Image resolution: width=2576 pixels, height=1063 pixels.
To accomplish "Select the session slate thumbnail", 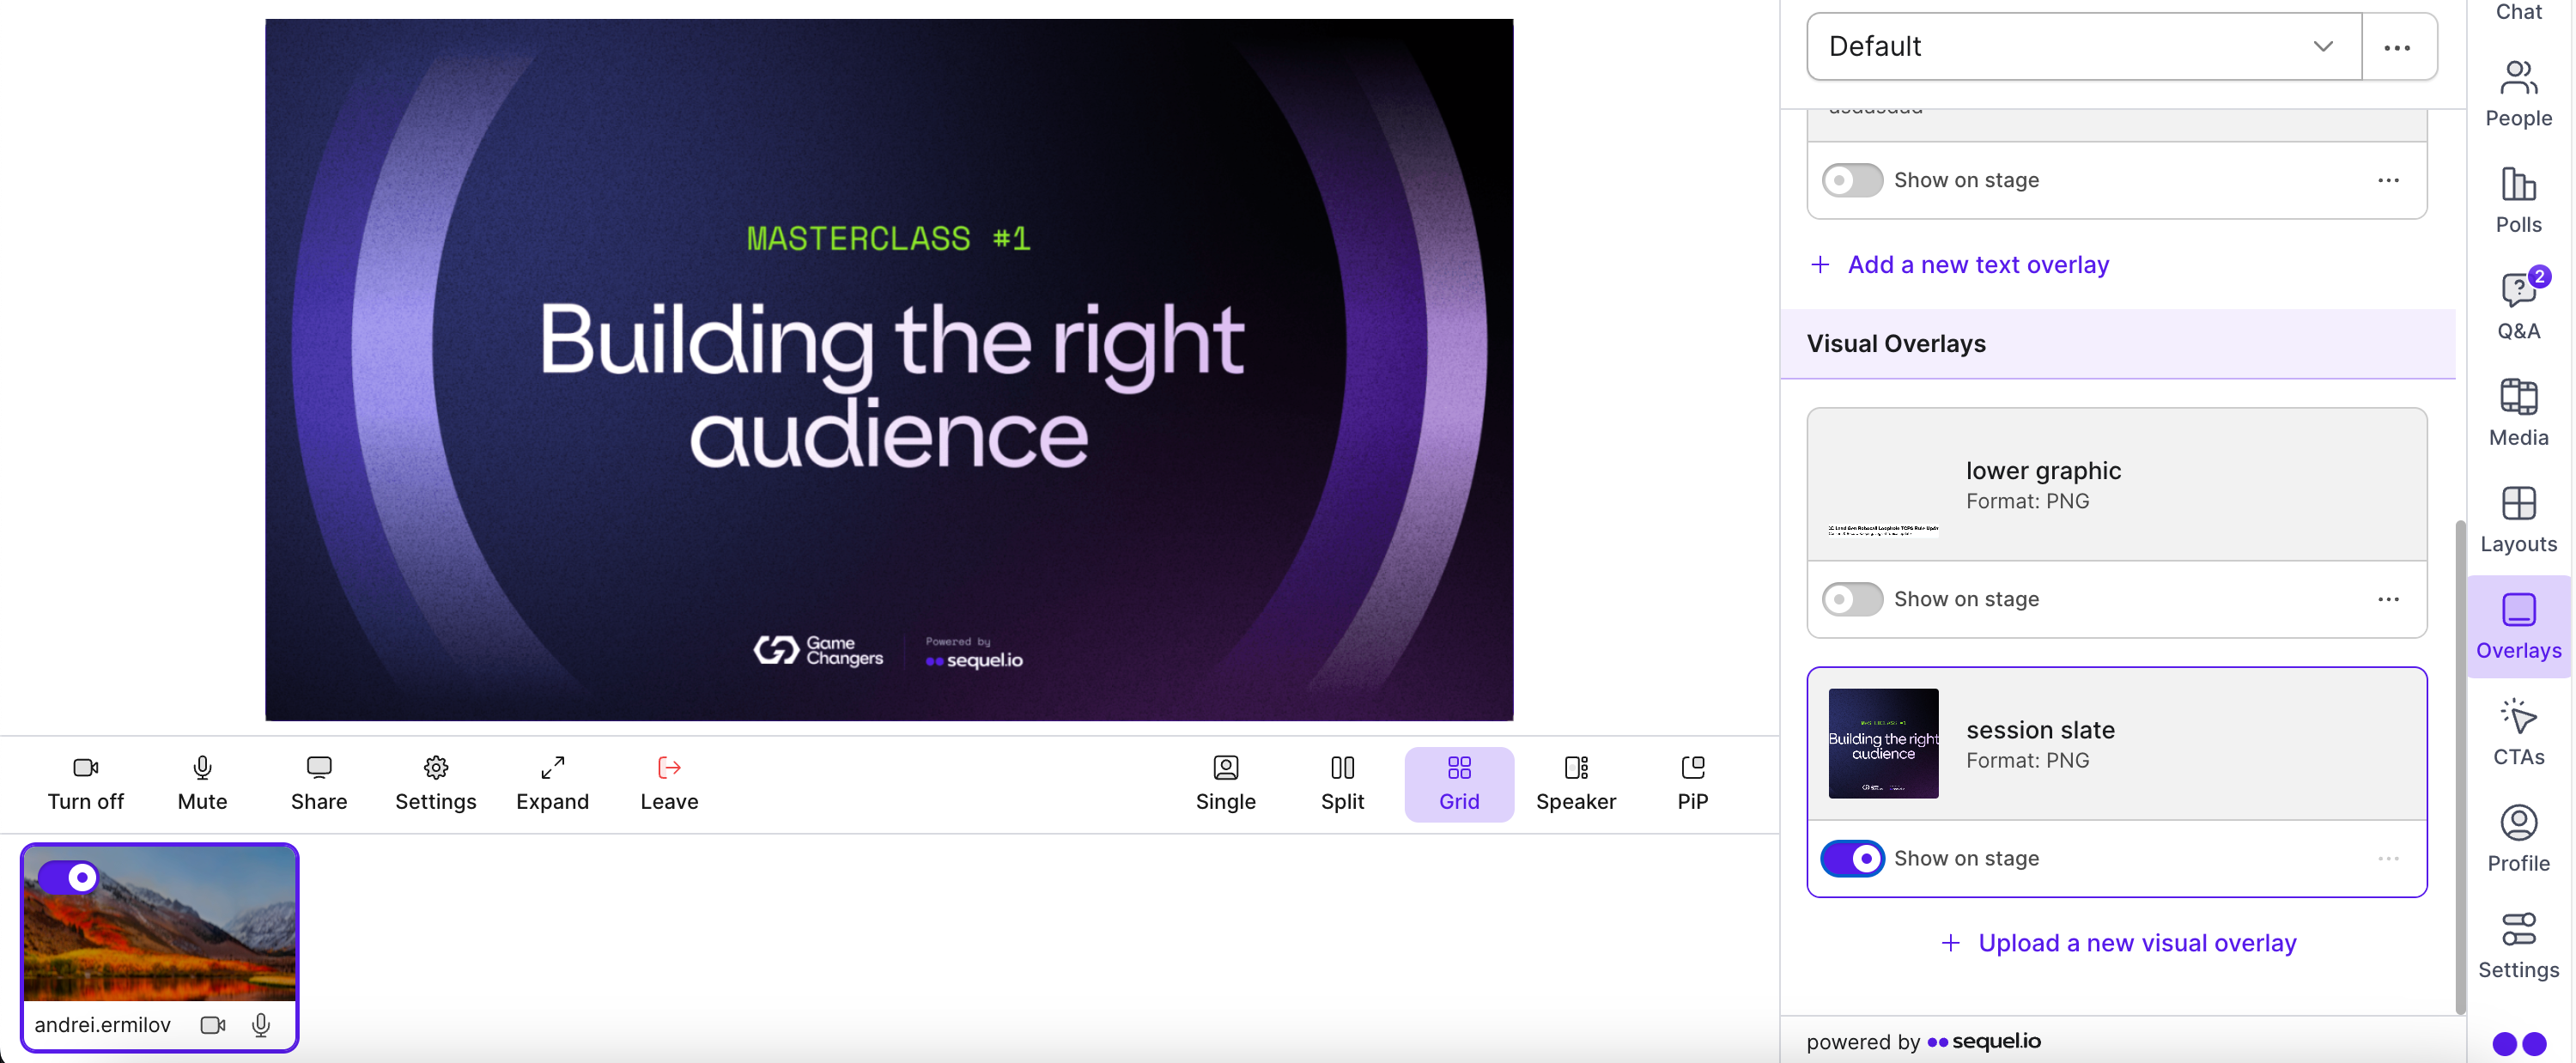I will point(1883,743).
